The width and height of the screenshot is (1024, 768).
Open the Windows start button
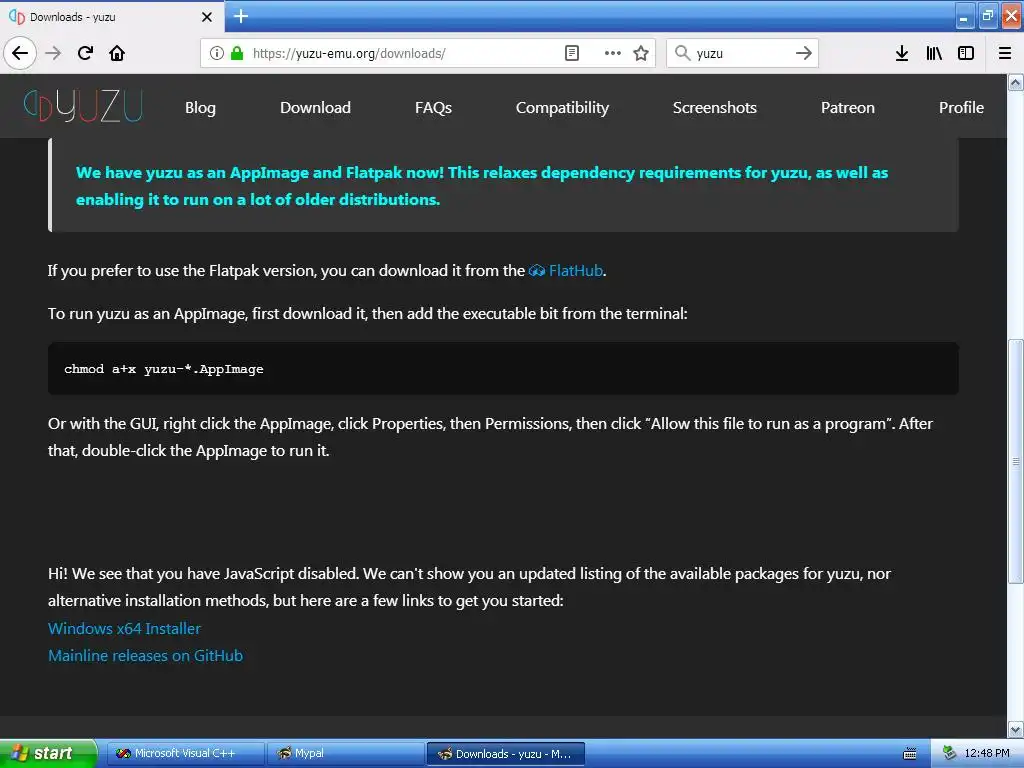pyautogui.click(x=48, y=753)
